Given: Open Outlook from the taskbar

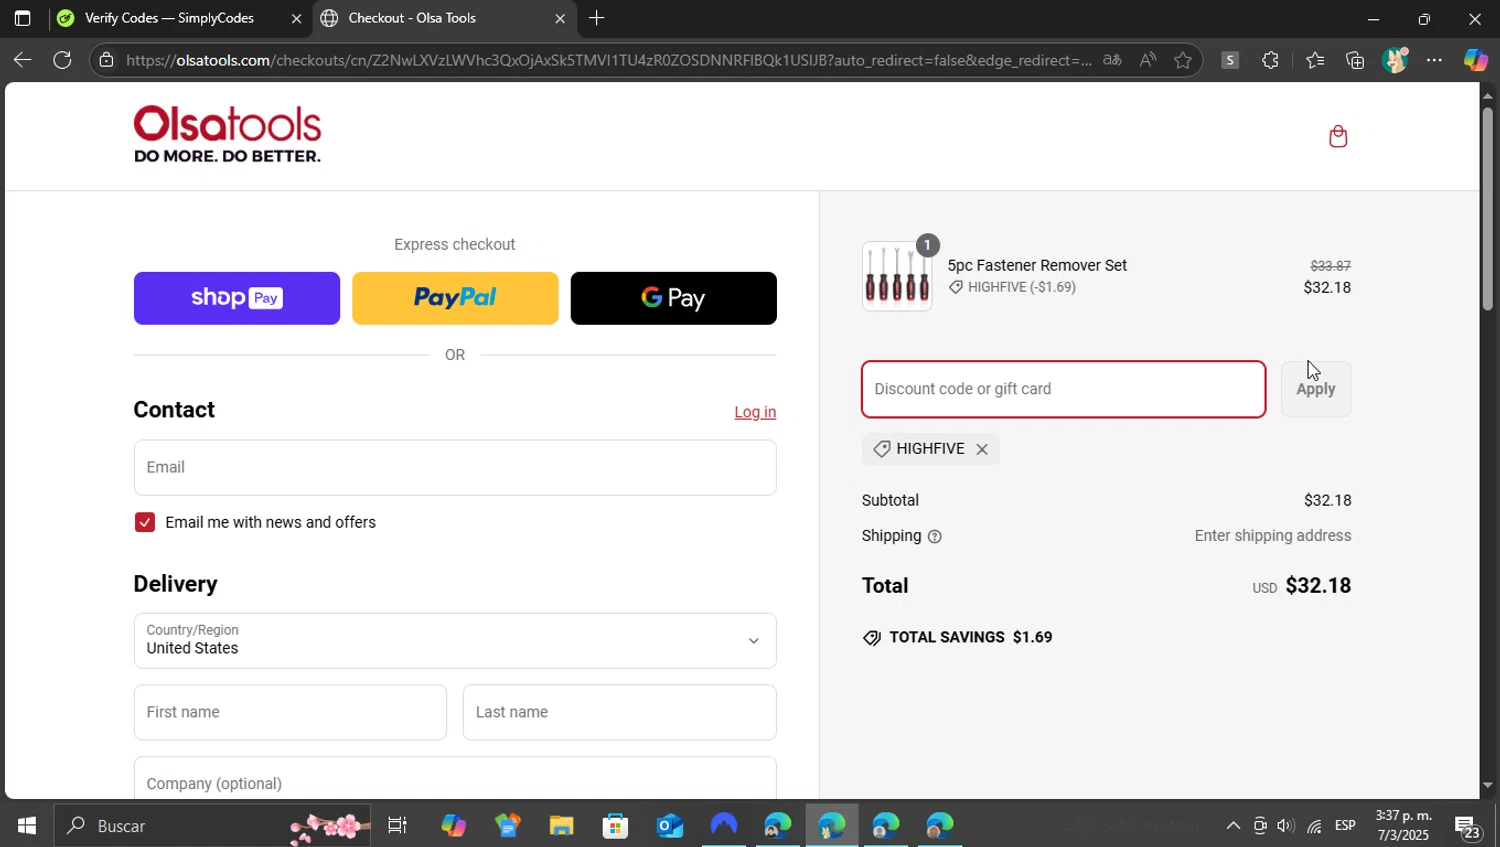Looking at the screenshot, I should (x=669, y=826).
